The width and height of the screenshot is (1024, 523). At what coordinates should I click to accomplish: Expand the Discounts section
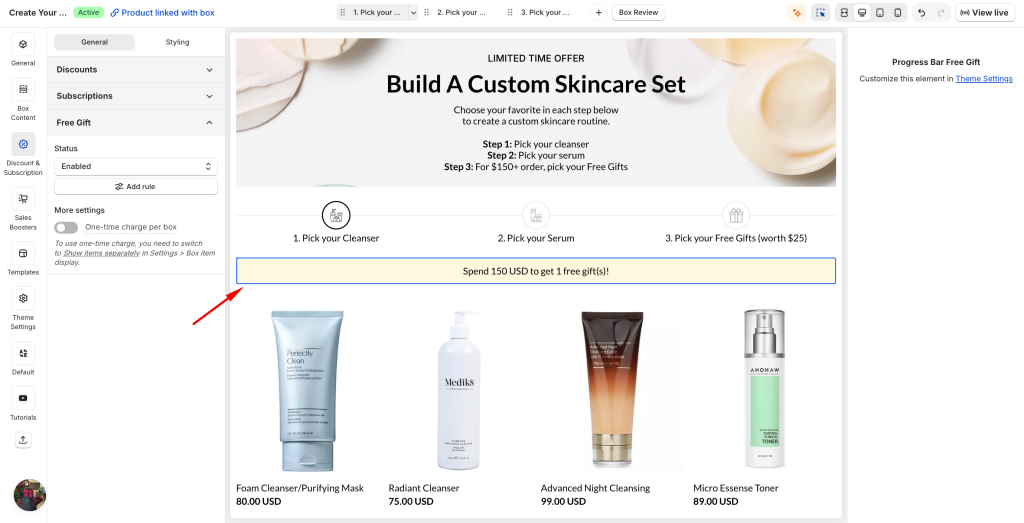point(135,69)
